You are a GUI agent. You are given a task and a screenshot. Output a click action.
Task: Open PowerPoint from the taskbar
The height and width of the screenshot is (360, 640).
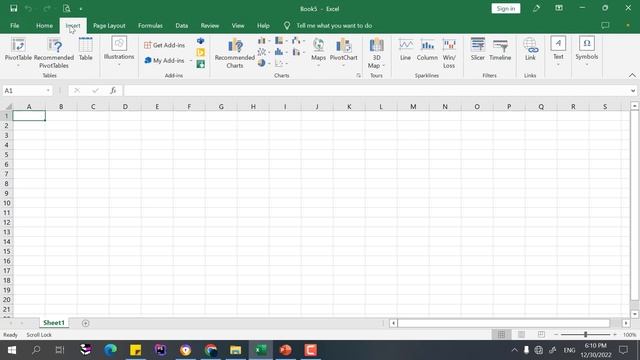[285, 350]
